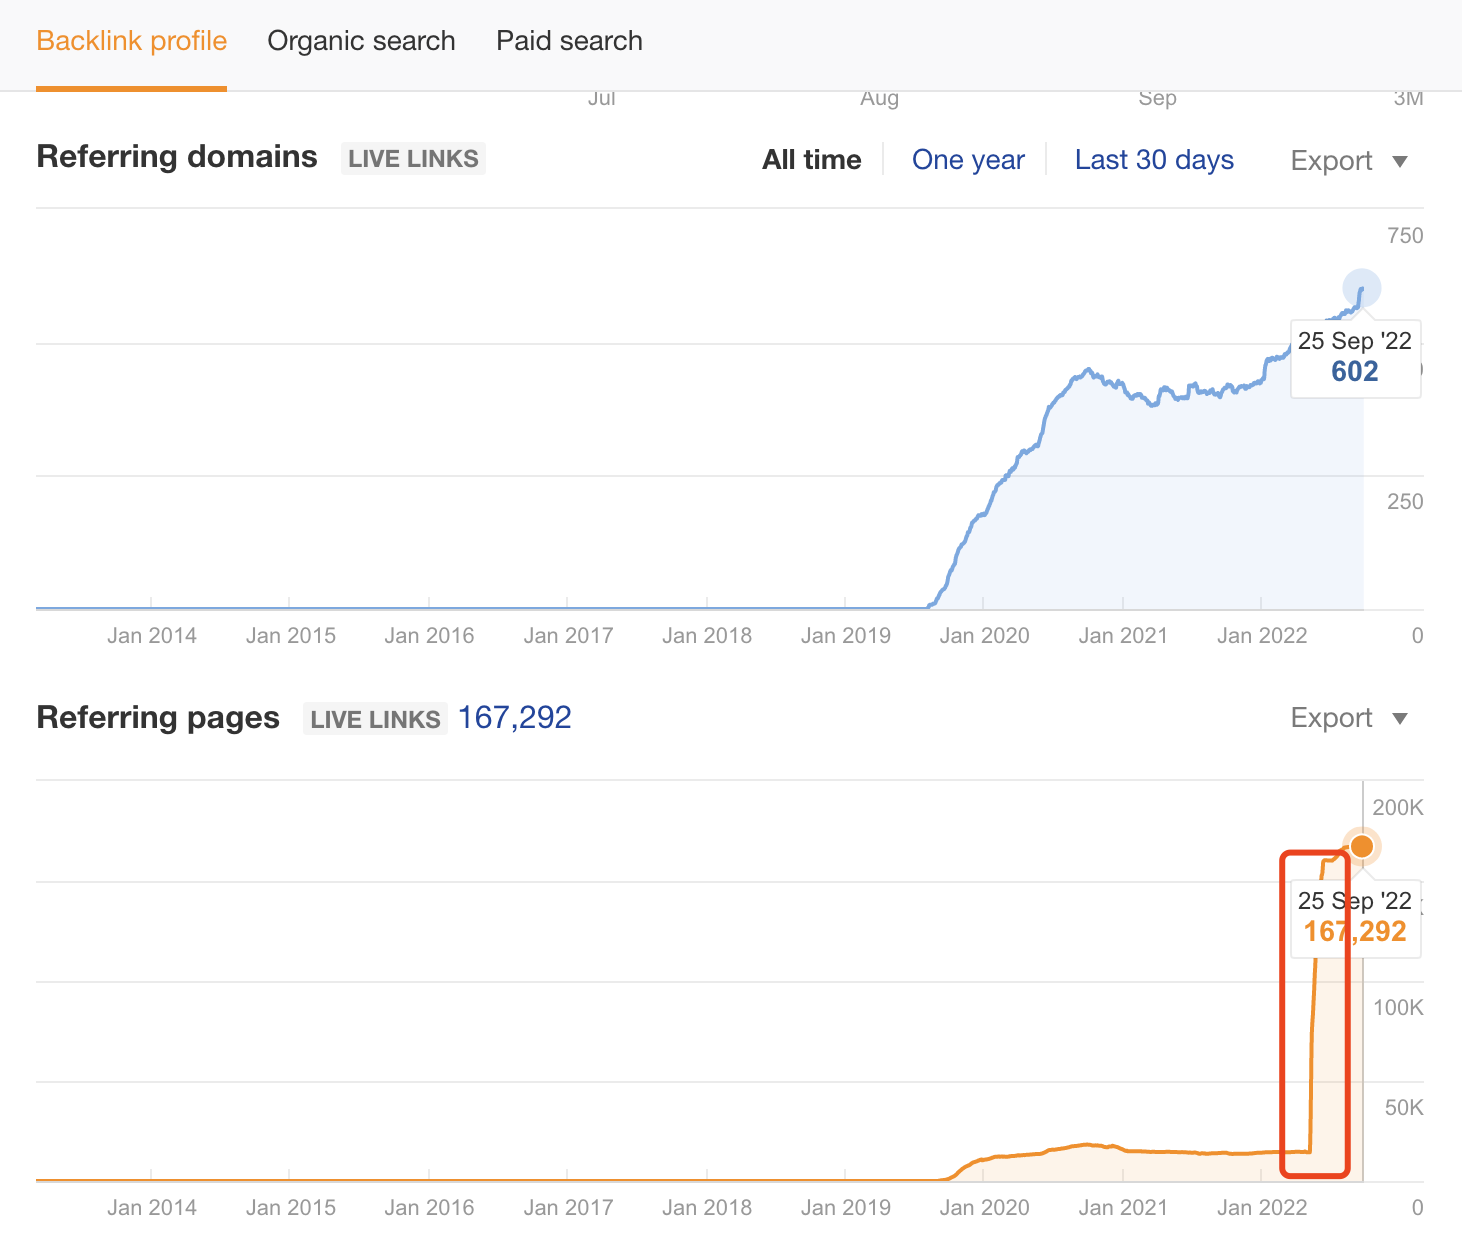
Task: Open the 167,292 referring pages link
Action: (514, 718)
